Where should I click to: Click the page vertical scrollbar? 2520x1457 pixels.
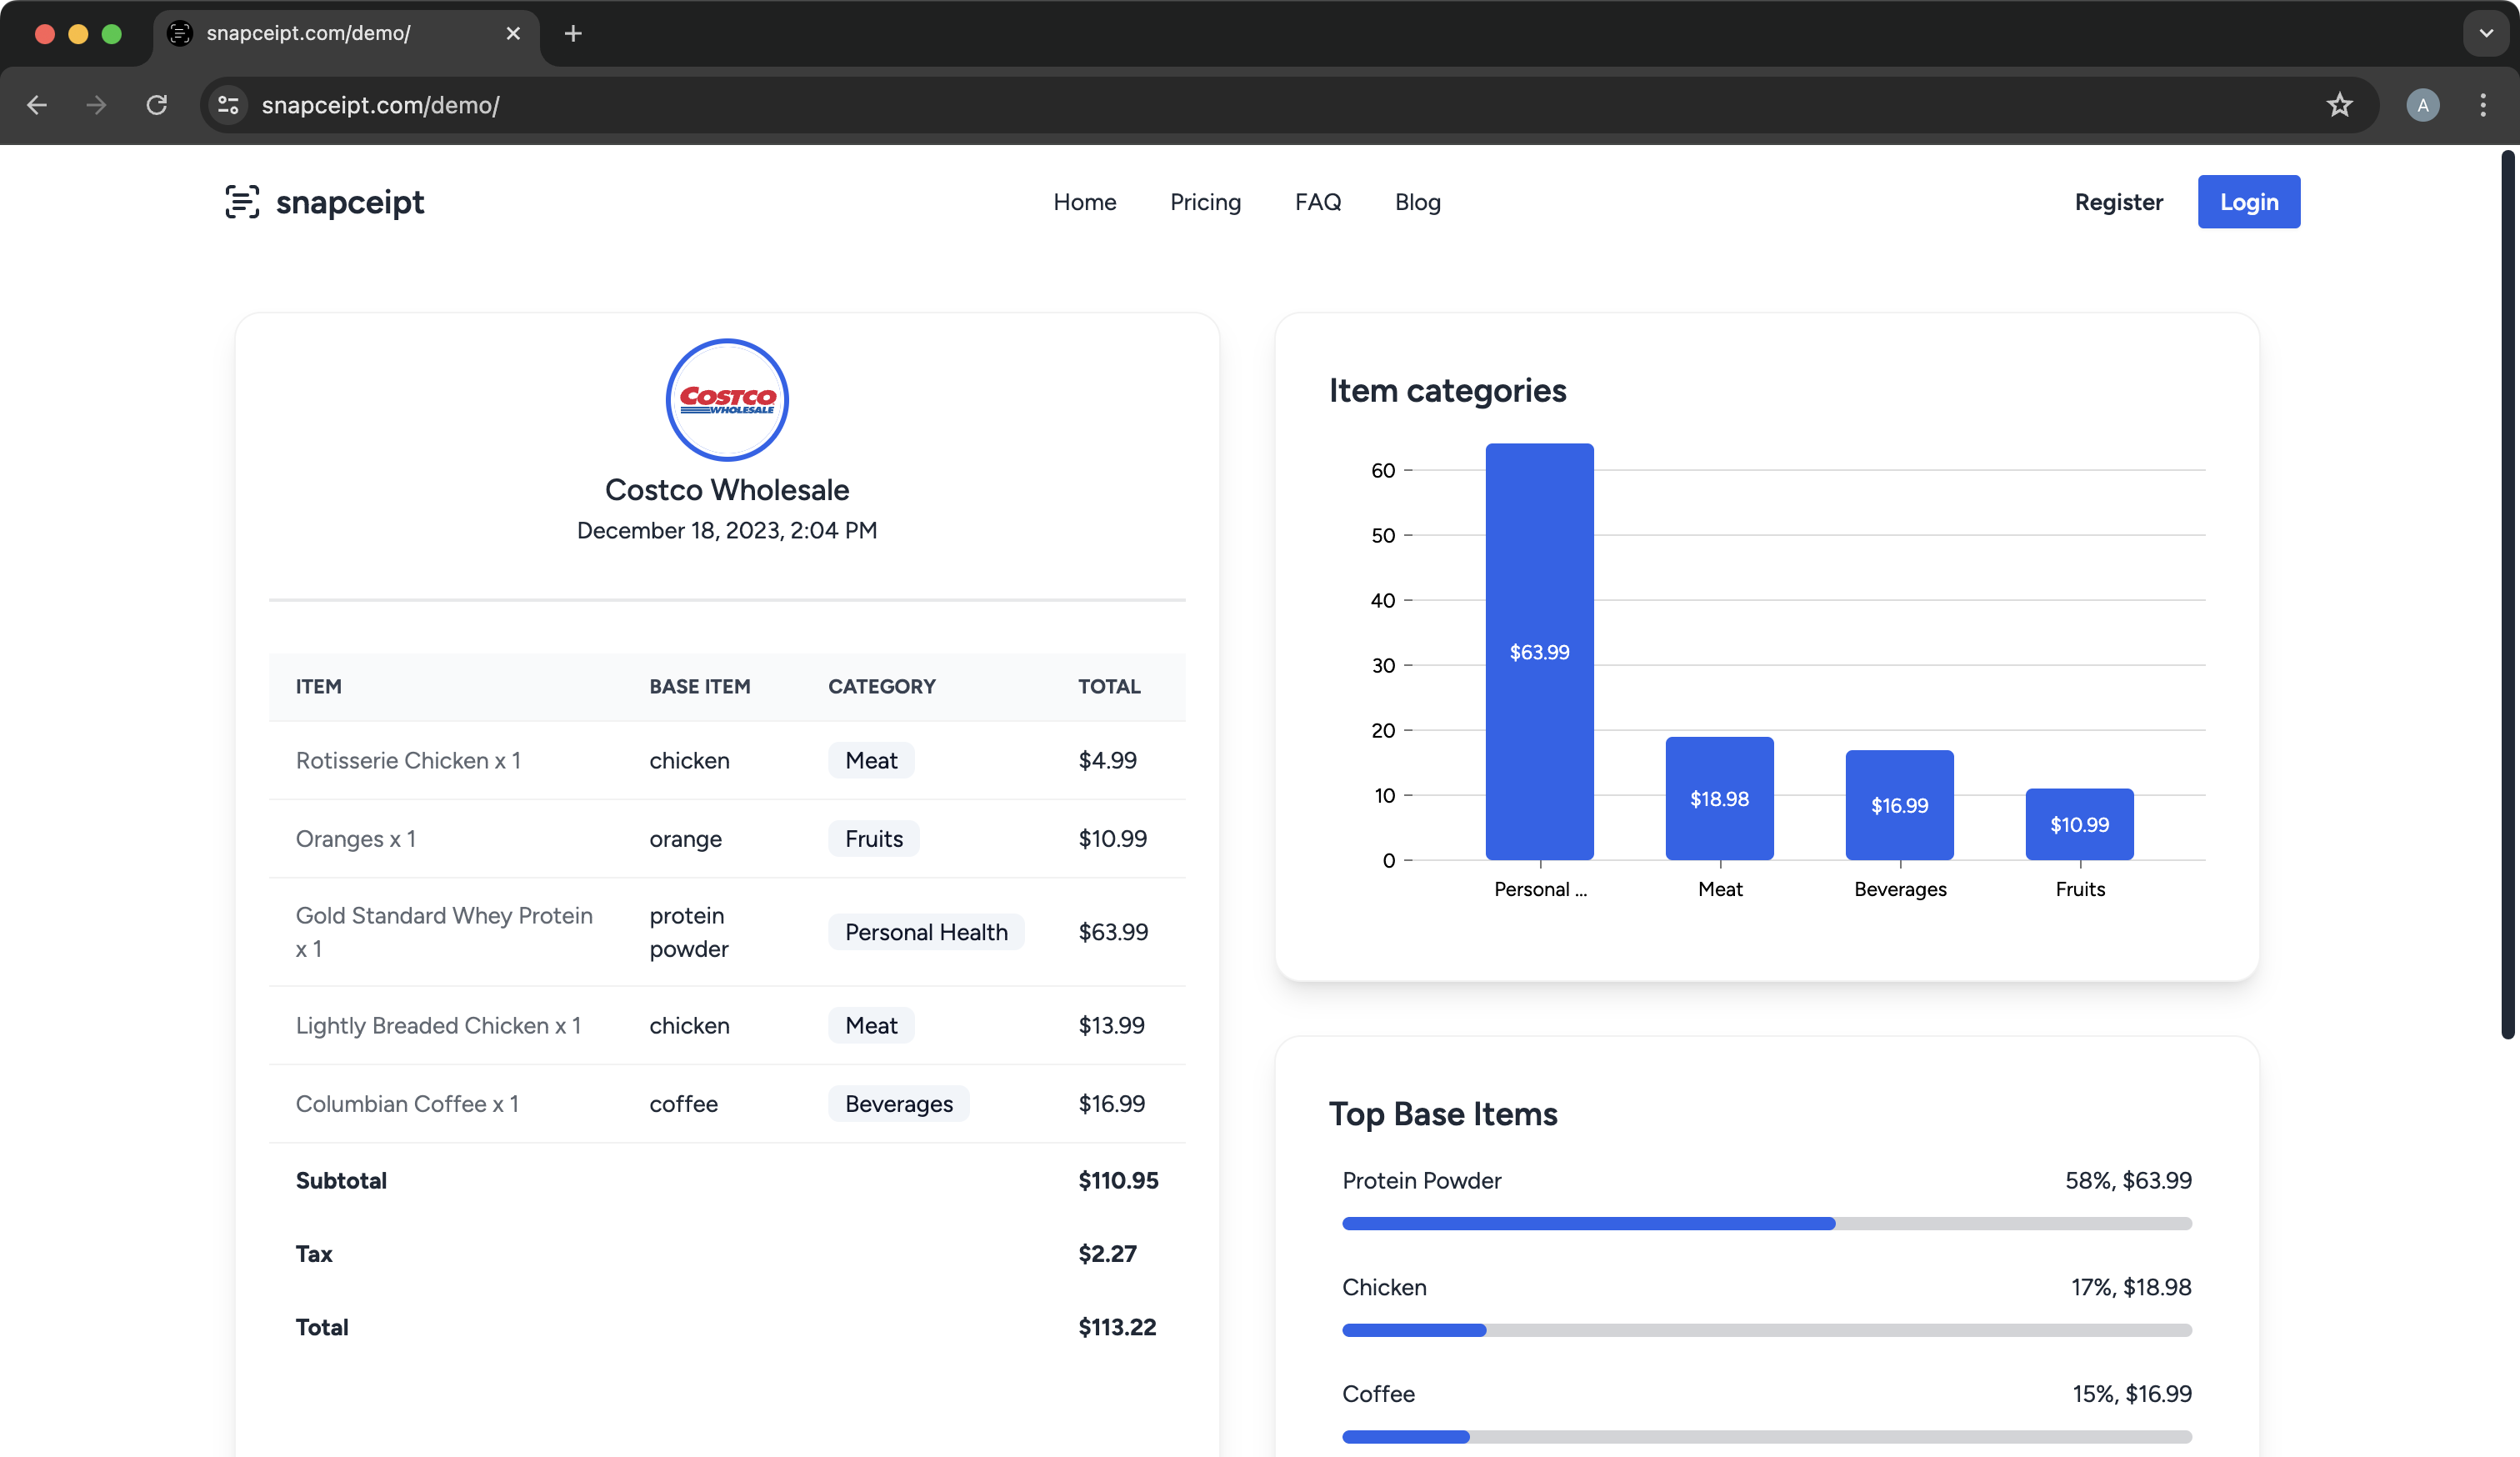point(2507,595)
